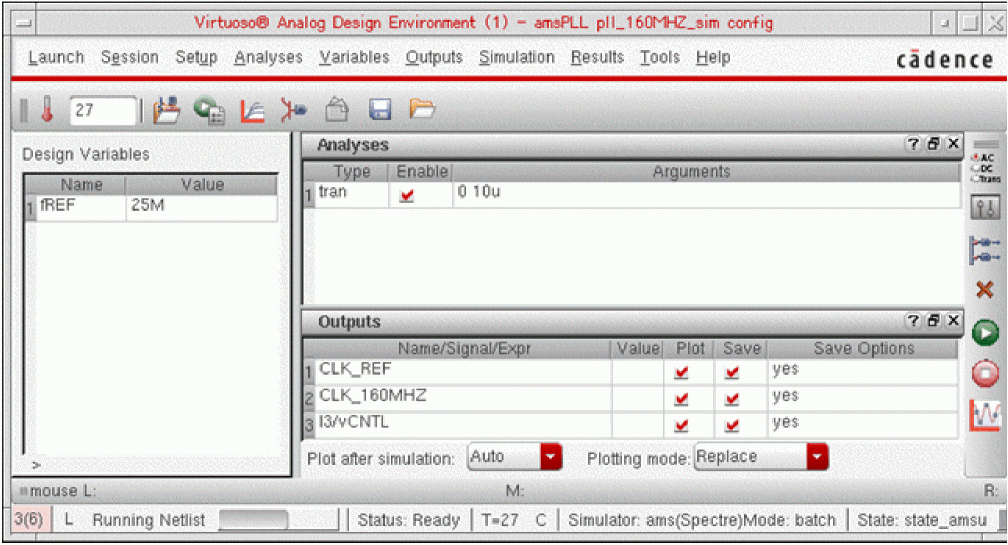Toggle Plot checkbox for I3/vCNTL
This screenshot has height=545, width=1008.
pos(681,425)
